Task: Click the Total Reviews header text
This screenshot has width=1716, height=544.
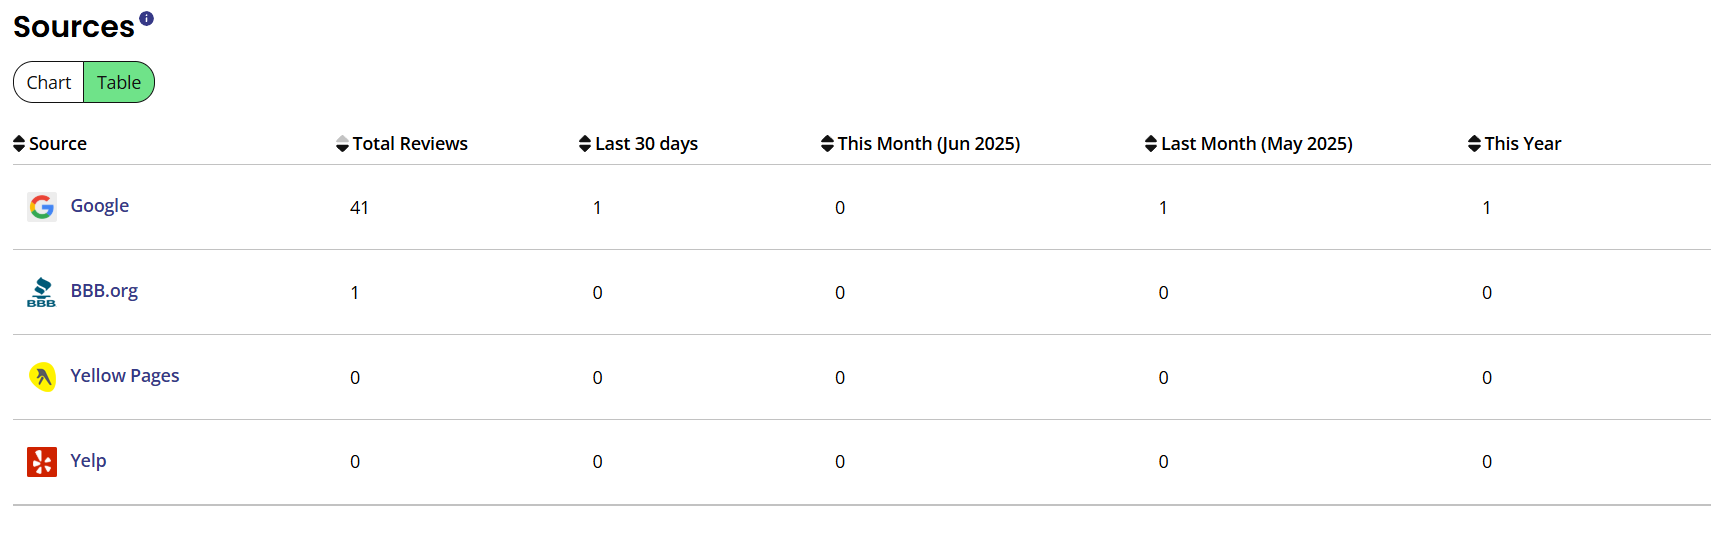Action: coord(410,144)
